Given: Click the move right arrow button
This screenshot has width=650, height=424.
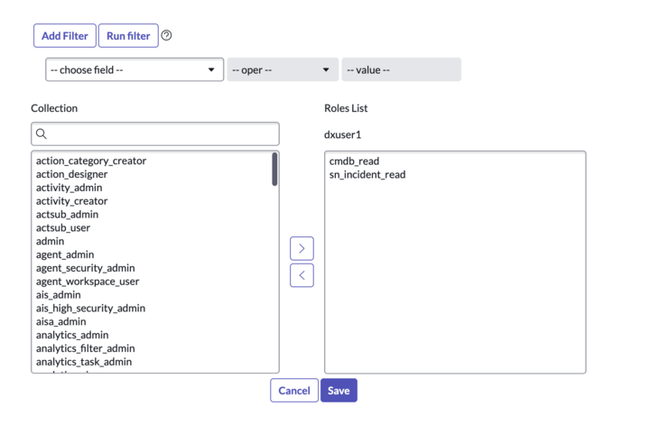Looking at the screenshot, I should (x=301, y=248).
